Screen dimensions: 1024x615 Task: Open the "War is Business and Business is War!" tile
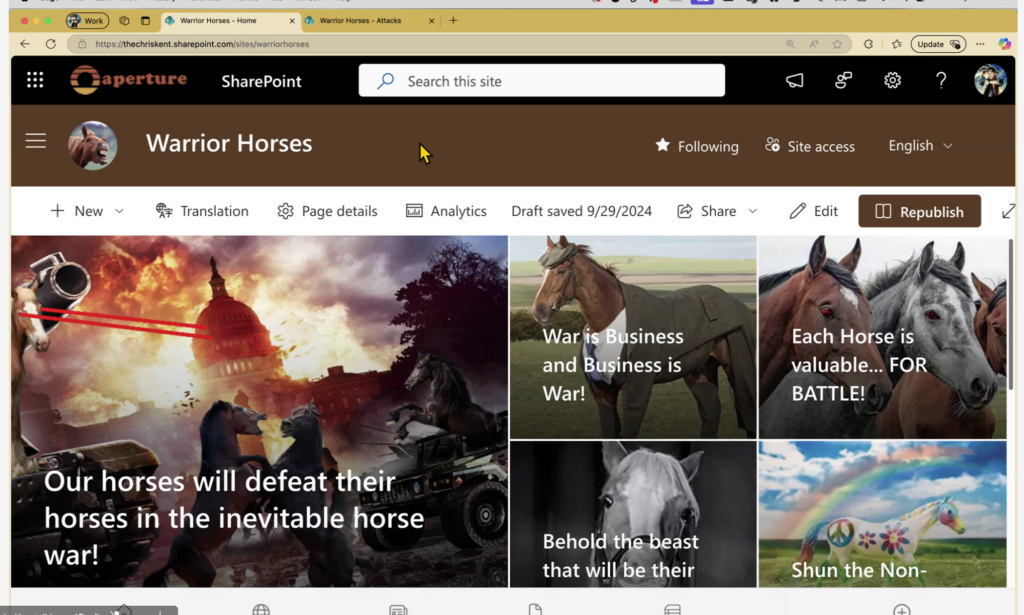[x=633, y=337]
